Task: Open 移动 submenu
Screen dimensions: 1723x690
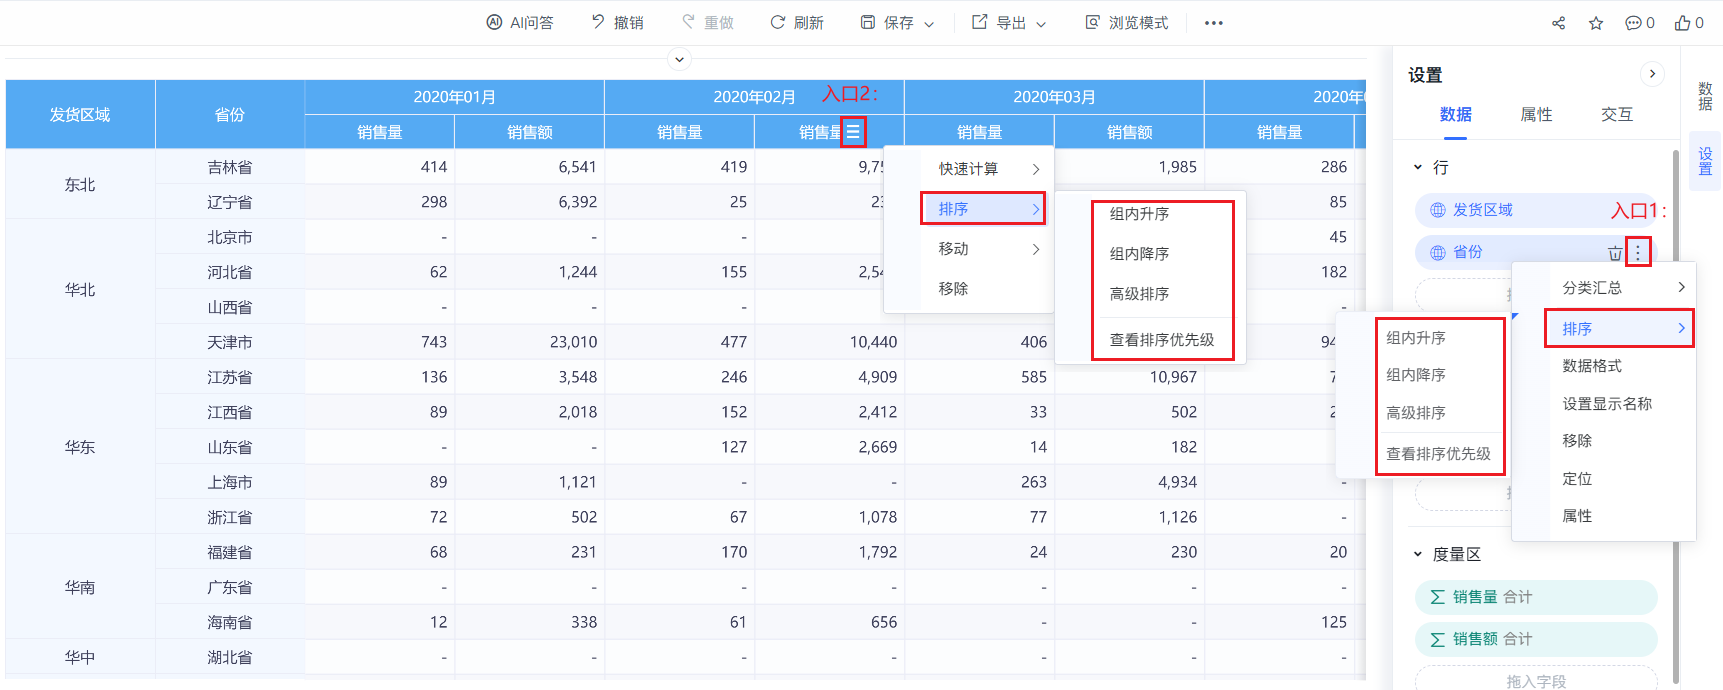Action: pyautogui.click(x=988, y=249)
